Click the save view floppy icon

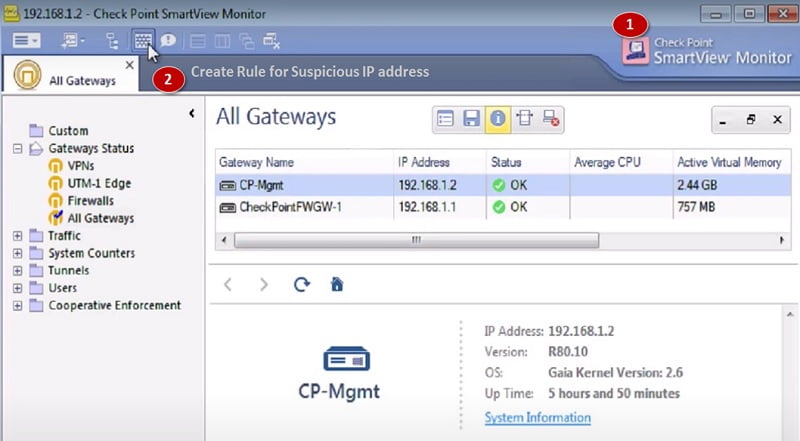pyautogui.click(x=471, y=119)
